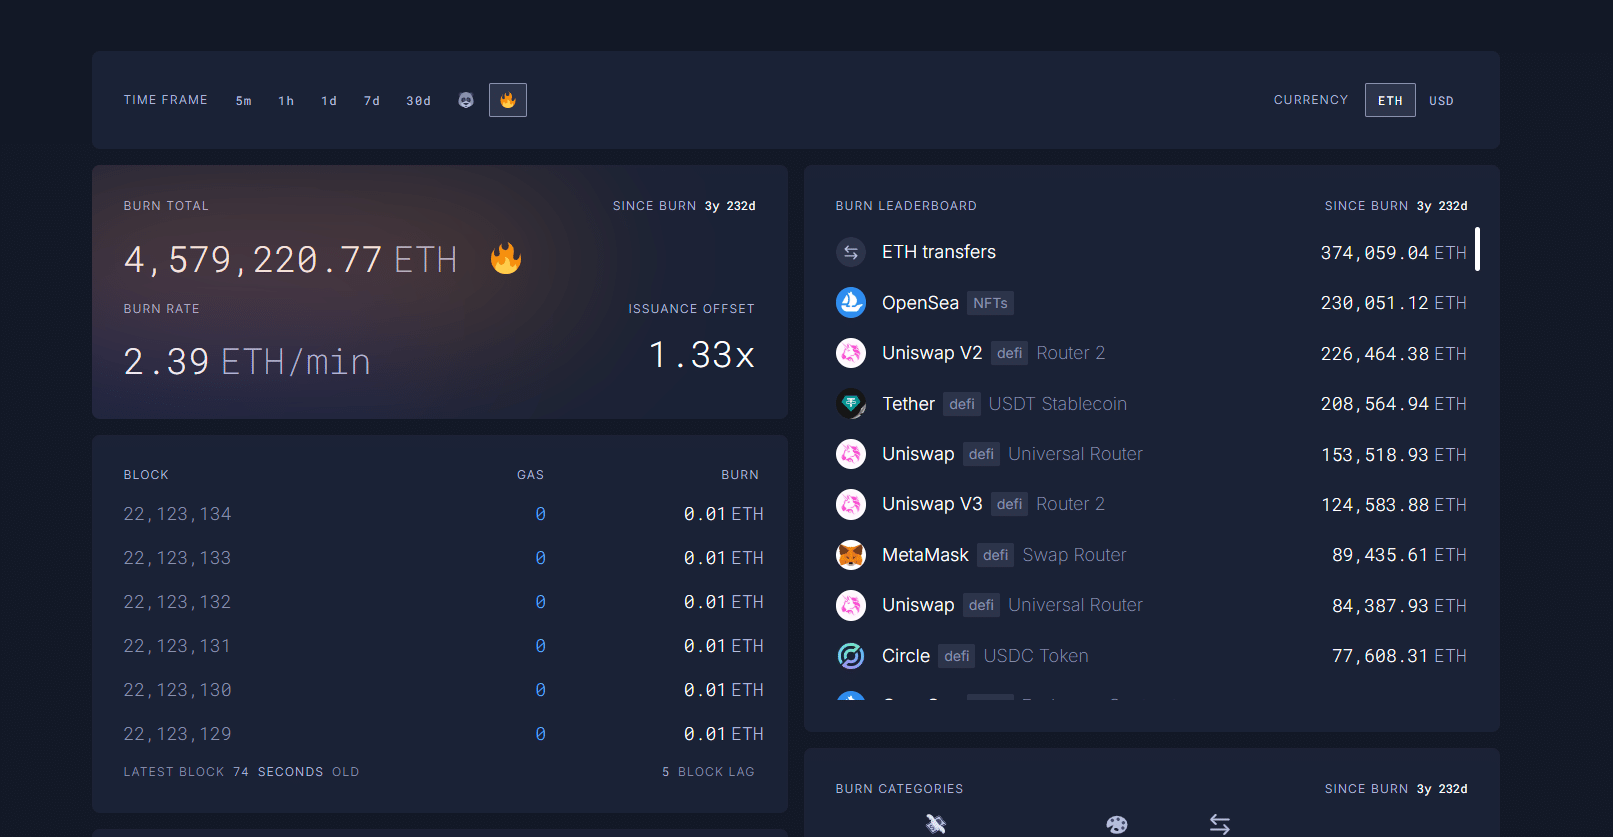
Task: Click the Uniswap V3 unicorn logo
Action: tap(851, 504)
